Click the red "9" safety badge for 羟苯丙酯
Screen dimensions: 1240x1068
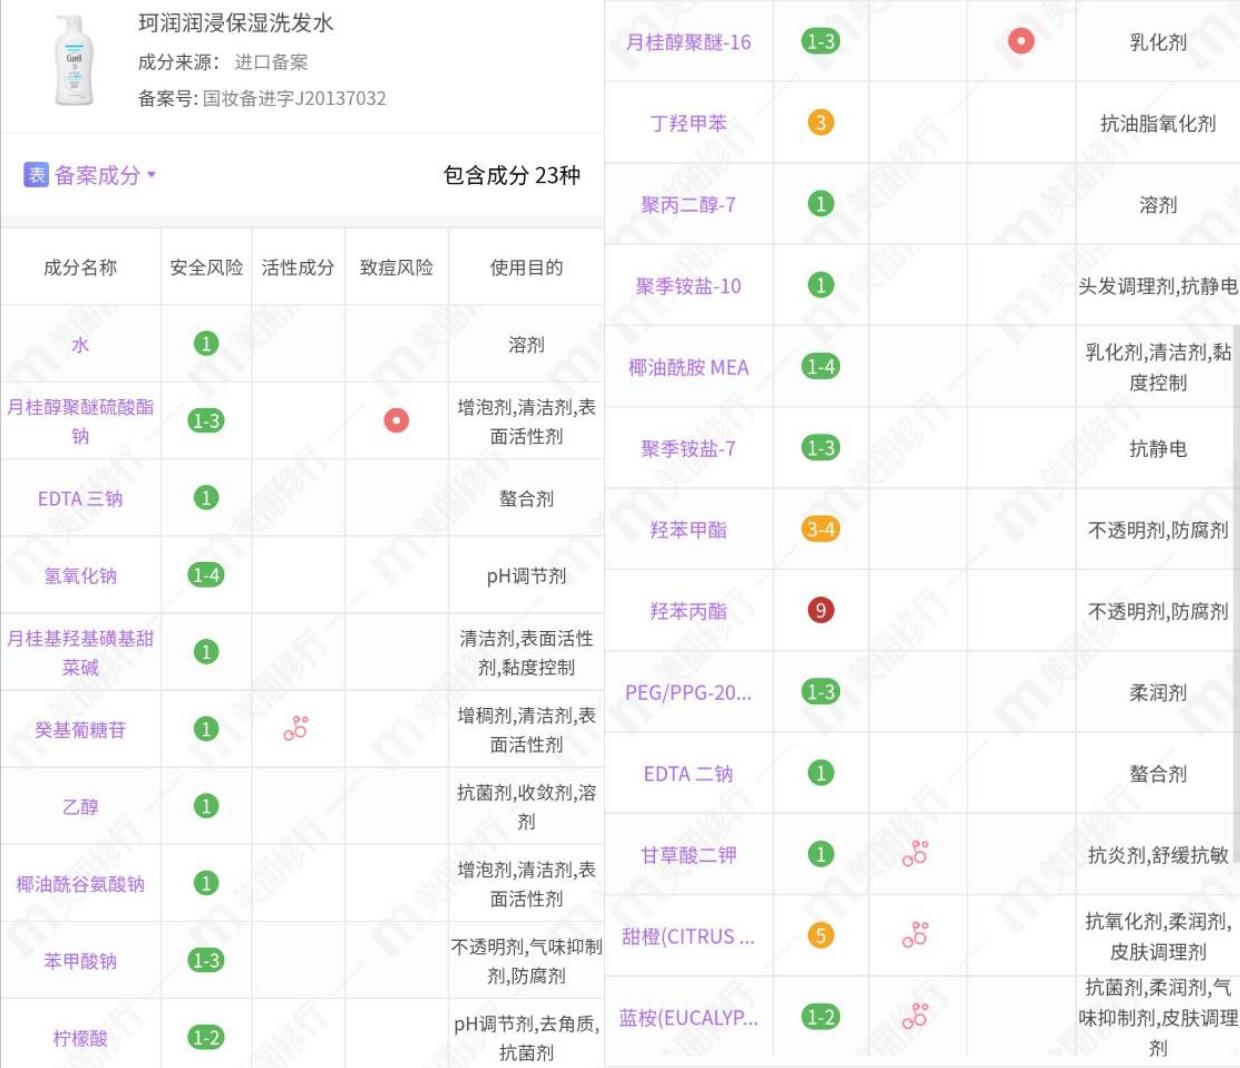[x=820, y=611]
